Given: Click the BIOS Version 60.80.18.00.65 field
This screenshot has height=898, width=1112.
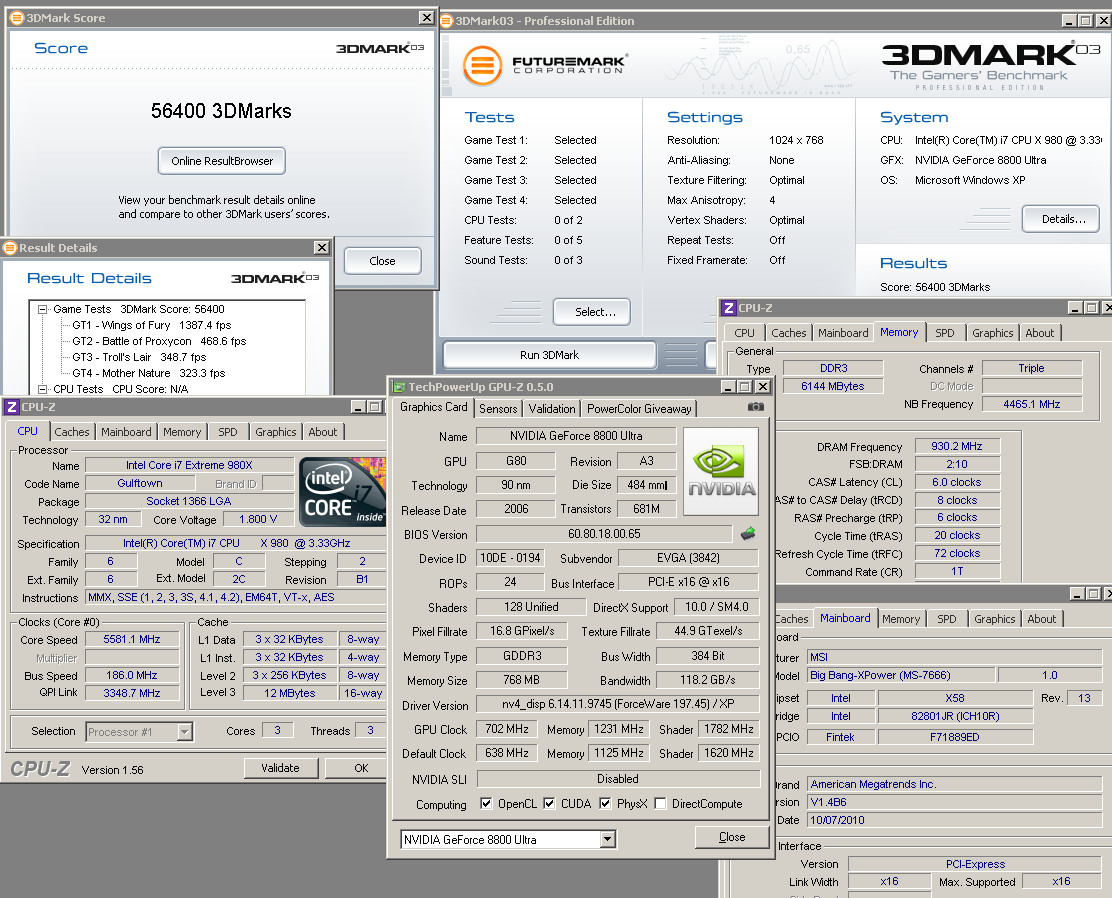Looking at the screenshot, I should click(x=604, y=533).
